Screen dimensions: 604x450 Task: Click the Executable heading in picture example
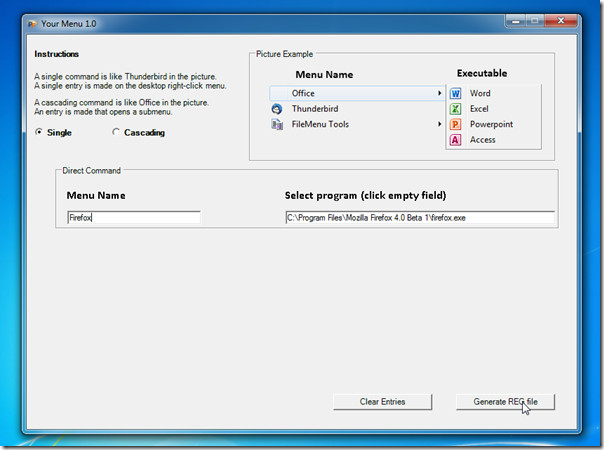(x=482, y=73)
